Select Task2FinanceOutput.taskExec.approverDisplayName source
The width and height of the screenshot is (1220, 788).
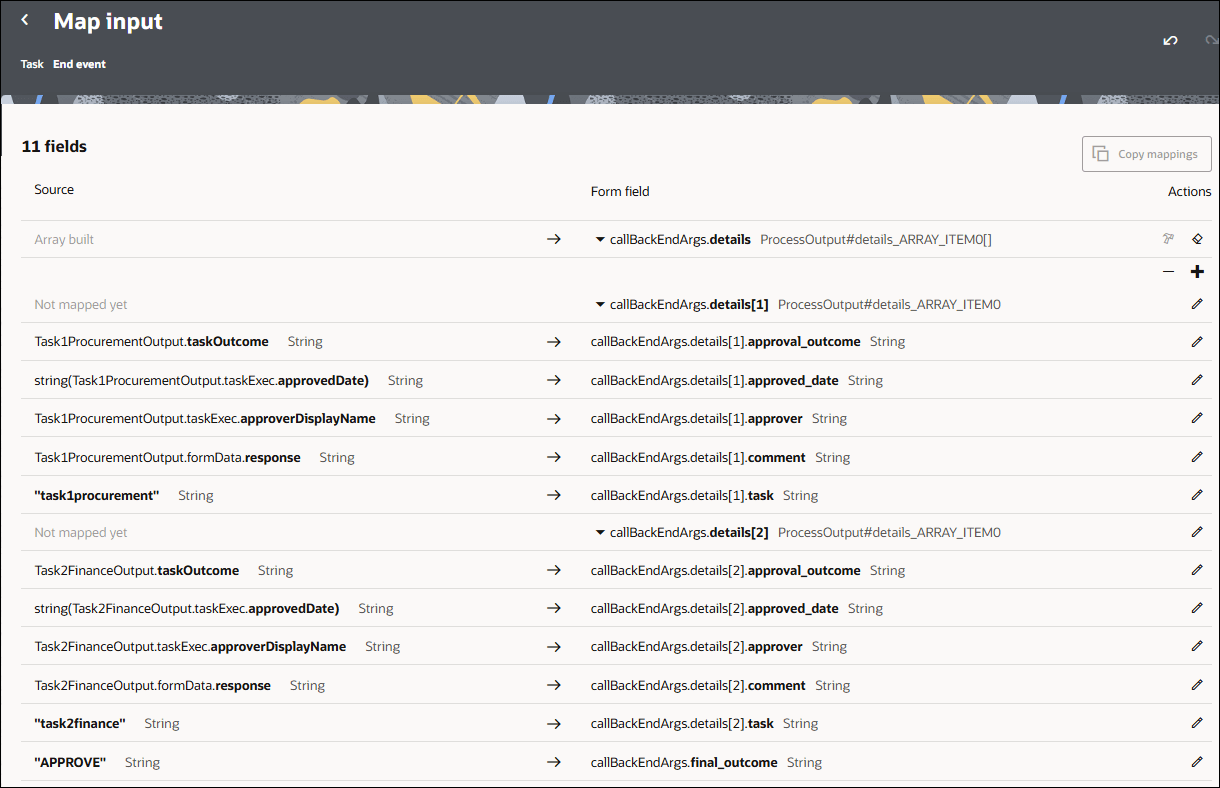pos(190,646)
